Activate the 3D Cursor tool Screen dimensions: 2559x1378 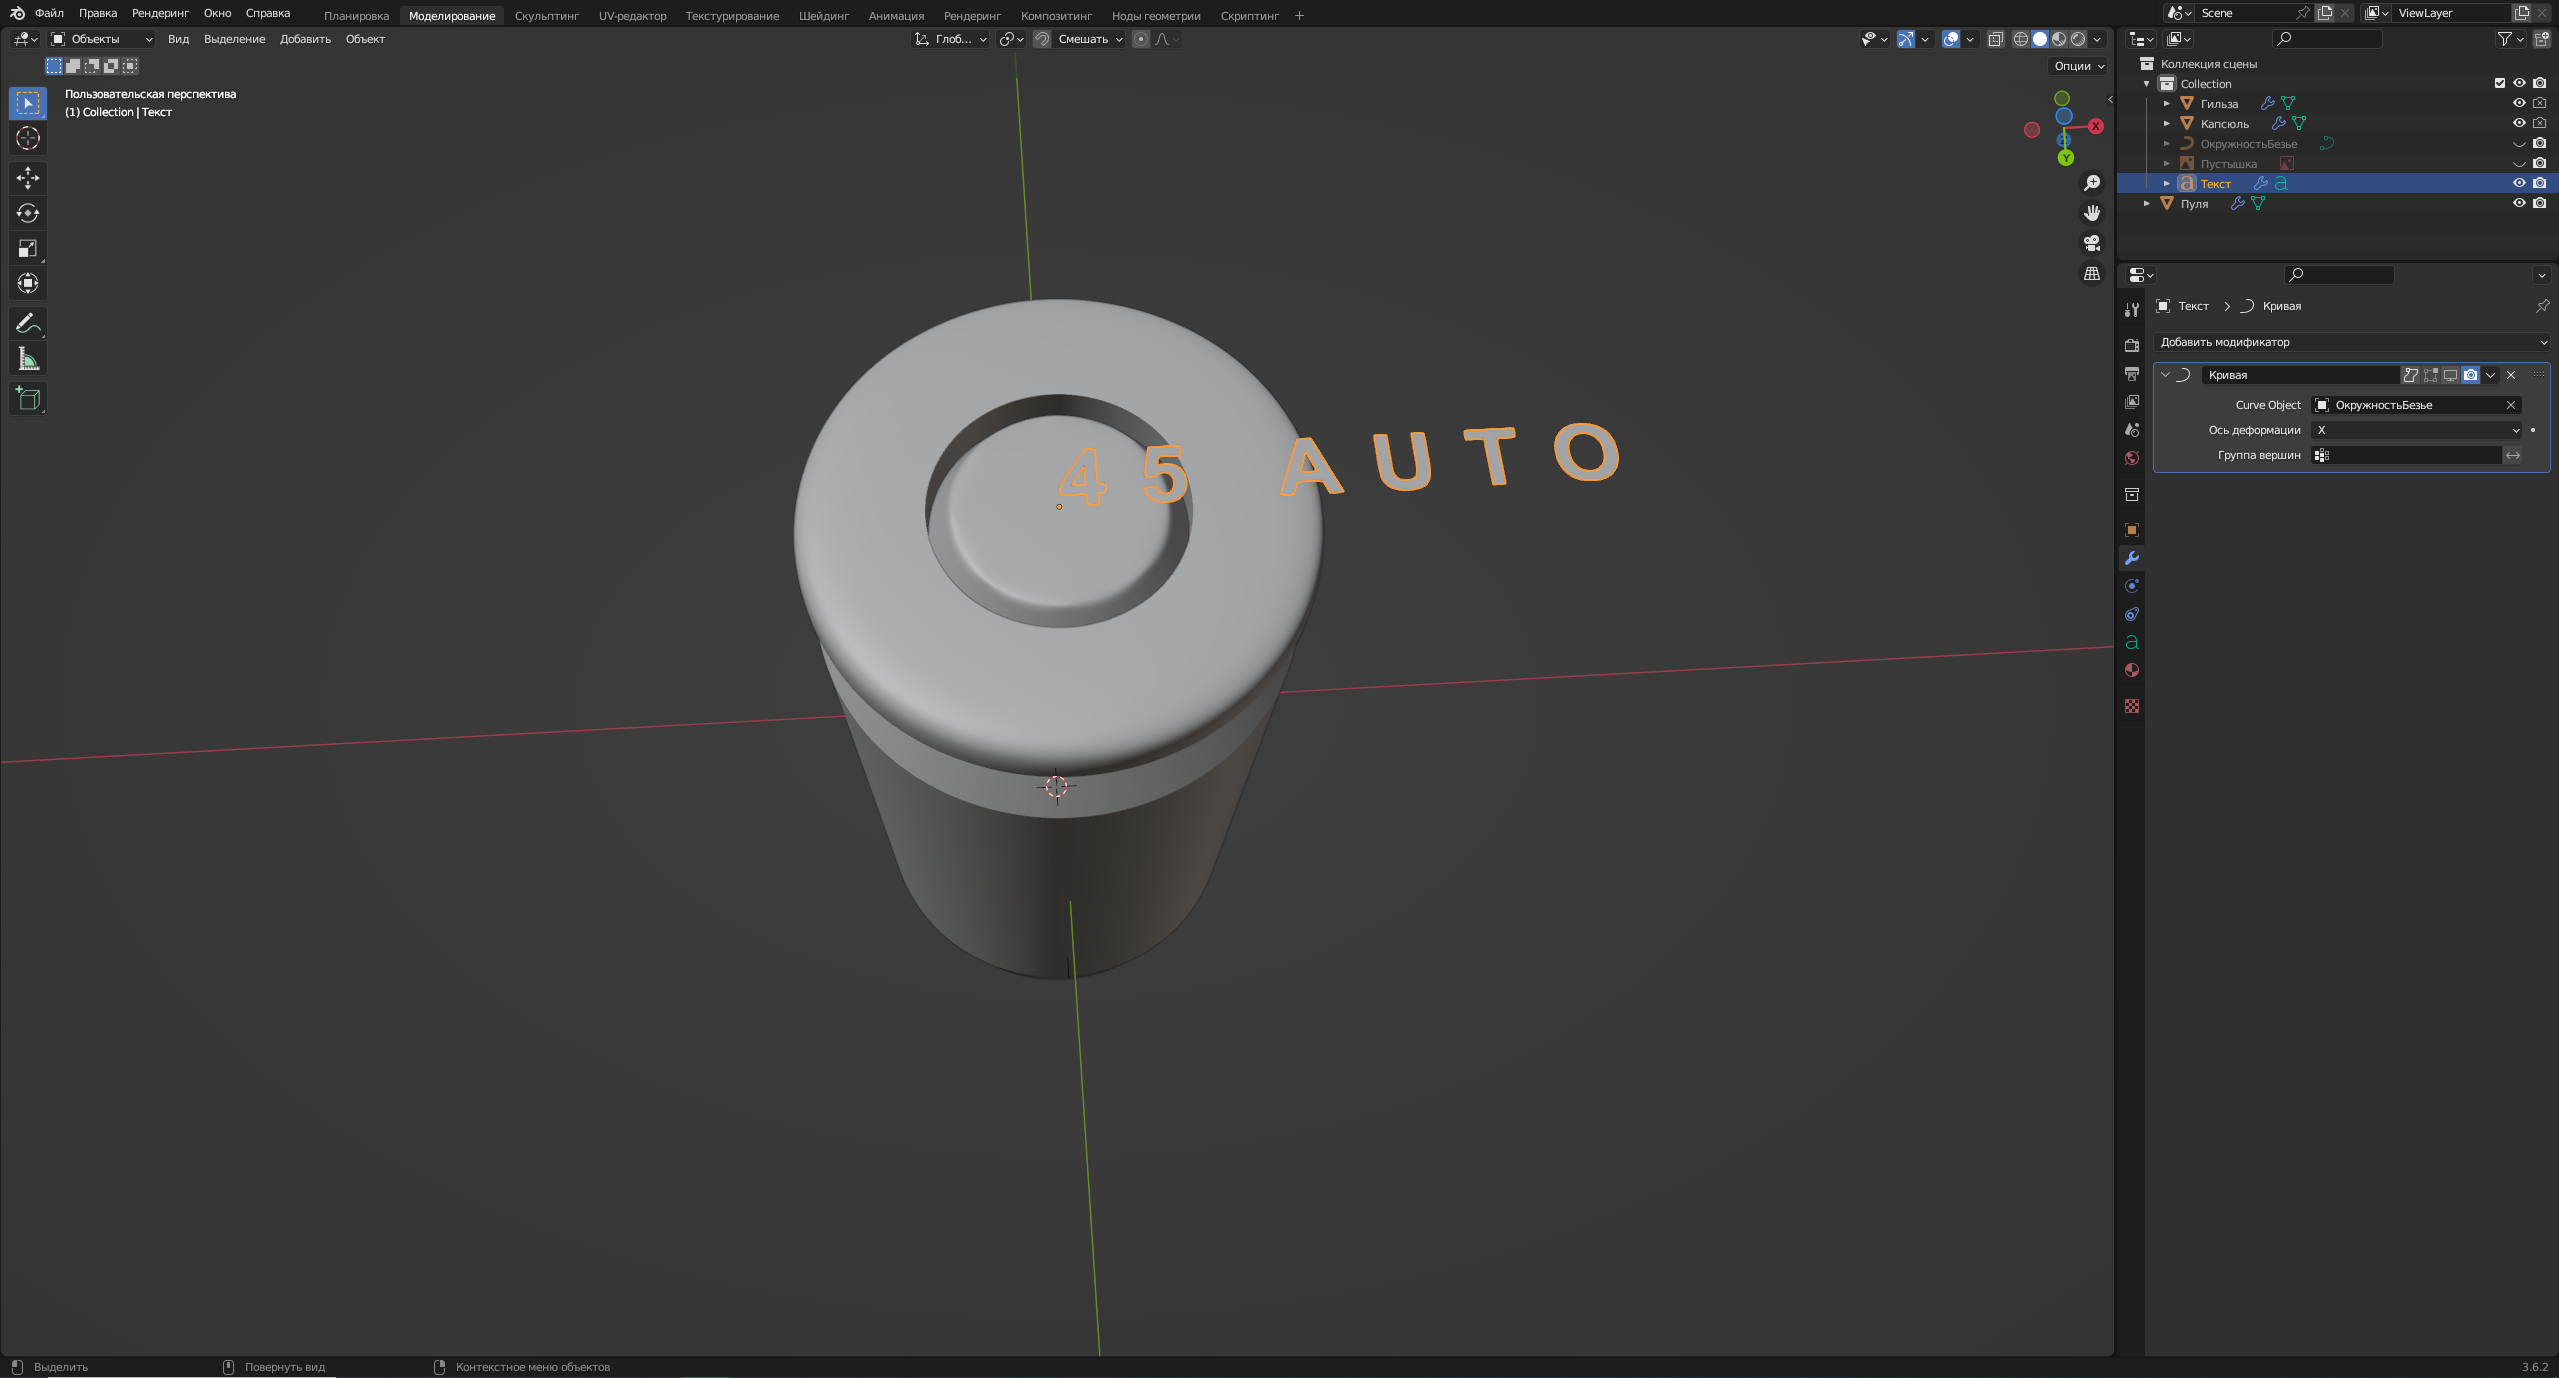[28, 138]
